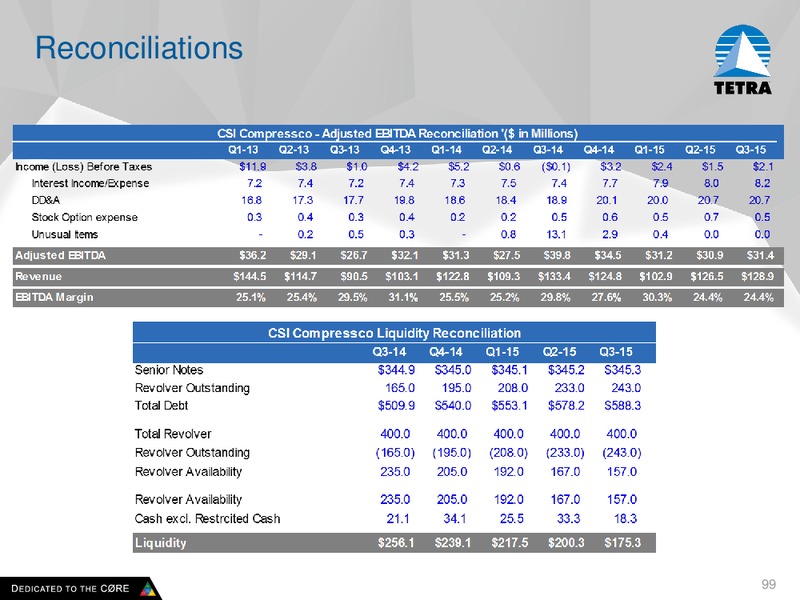The image size is (800, 600).
Task: Click the $39.8 Adjusted EBITDA value
Action: (557, 255)
